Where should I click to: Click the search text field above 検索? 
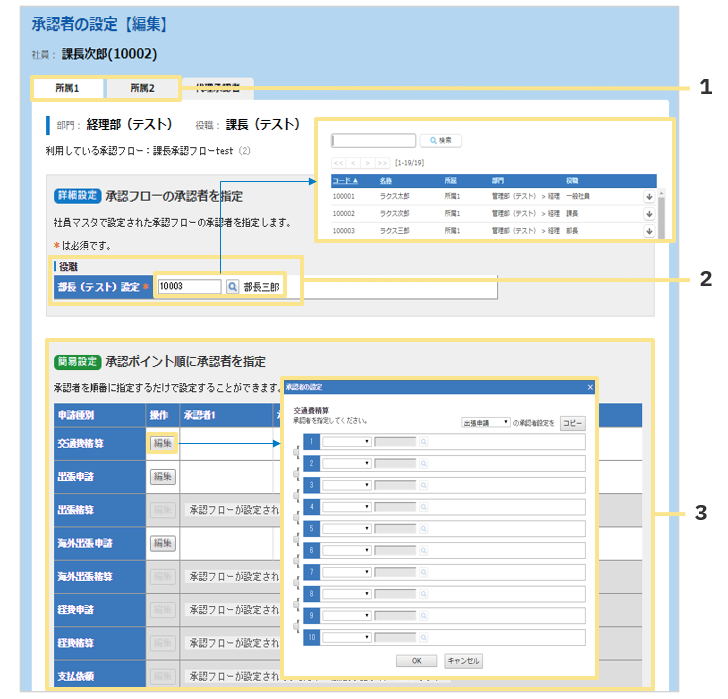[x=373, y=141]
